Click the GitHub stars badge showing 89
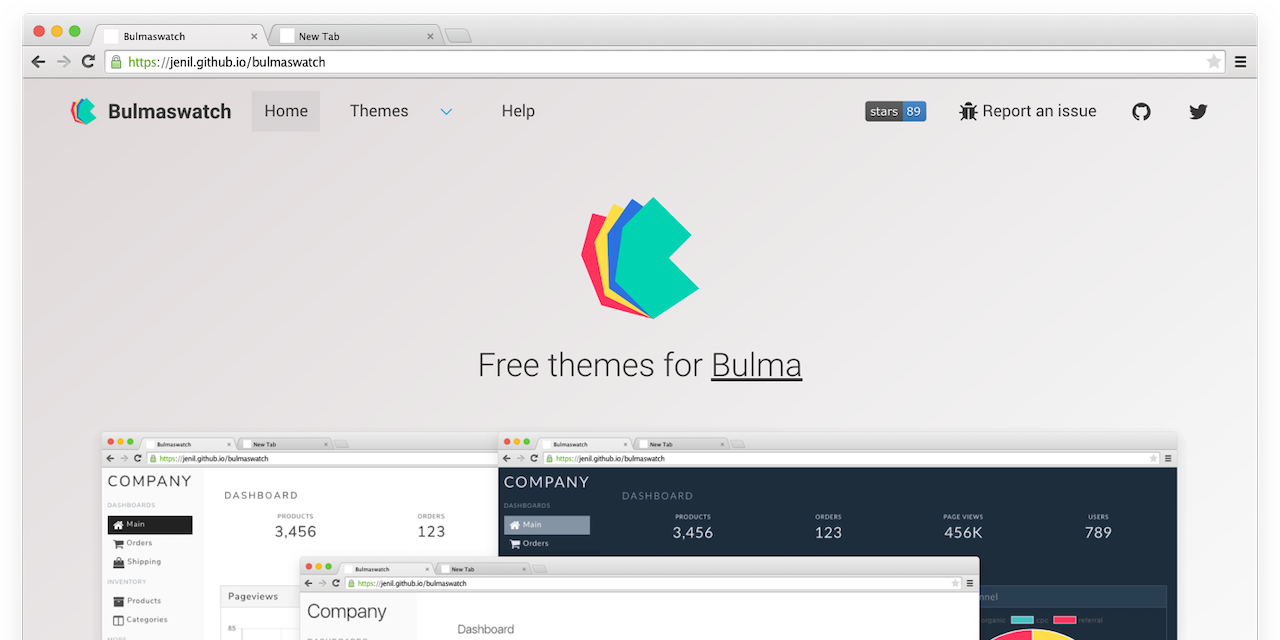This screenshot has height=640, width=1280. (x=896, y=111)
